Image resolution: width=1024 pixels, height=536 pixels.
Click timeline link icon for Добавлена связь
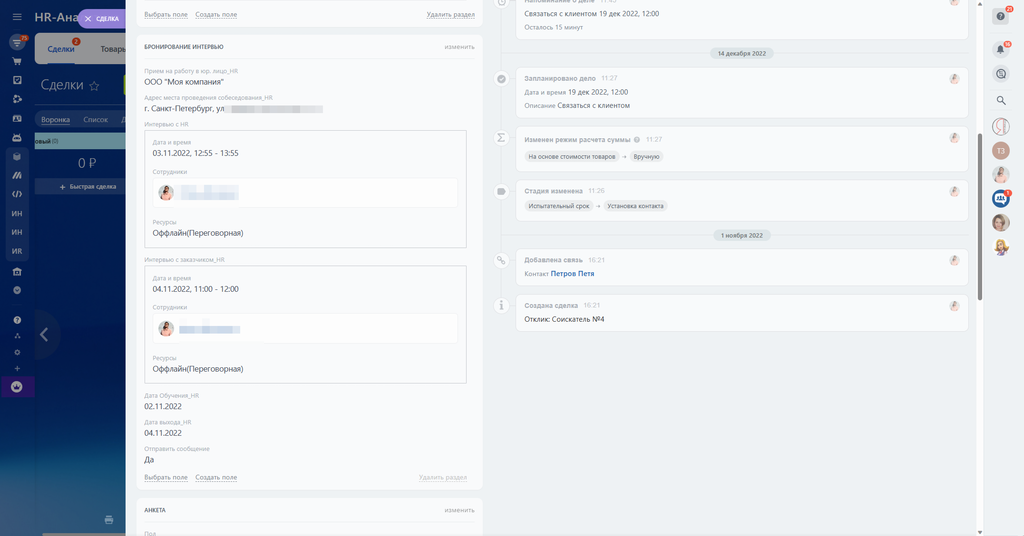(x=502, y=260)
